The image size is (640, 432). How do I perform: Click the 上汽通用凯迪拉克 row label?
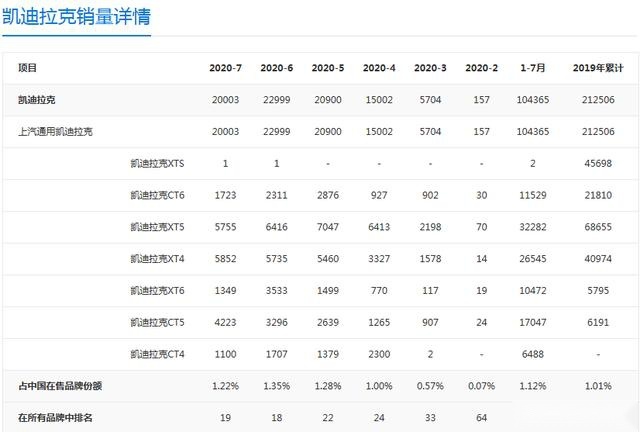point(56,131)
